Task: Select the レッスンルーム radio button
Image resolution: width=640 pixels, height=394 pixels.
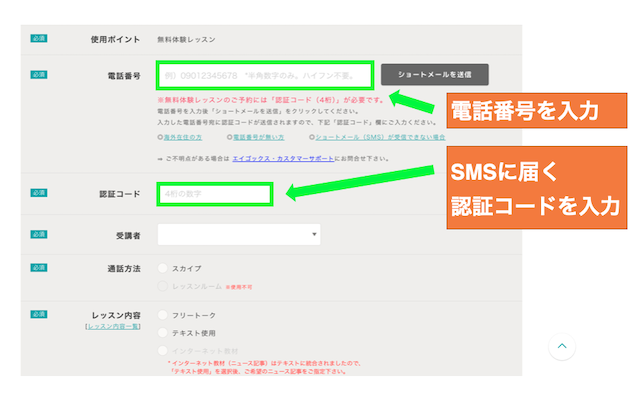Action: (162, 286)
